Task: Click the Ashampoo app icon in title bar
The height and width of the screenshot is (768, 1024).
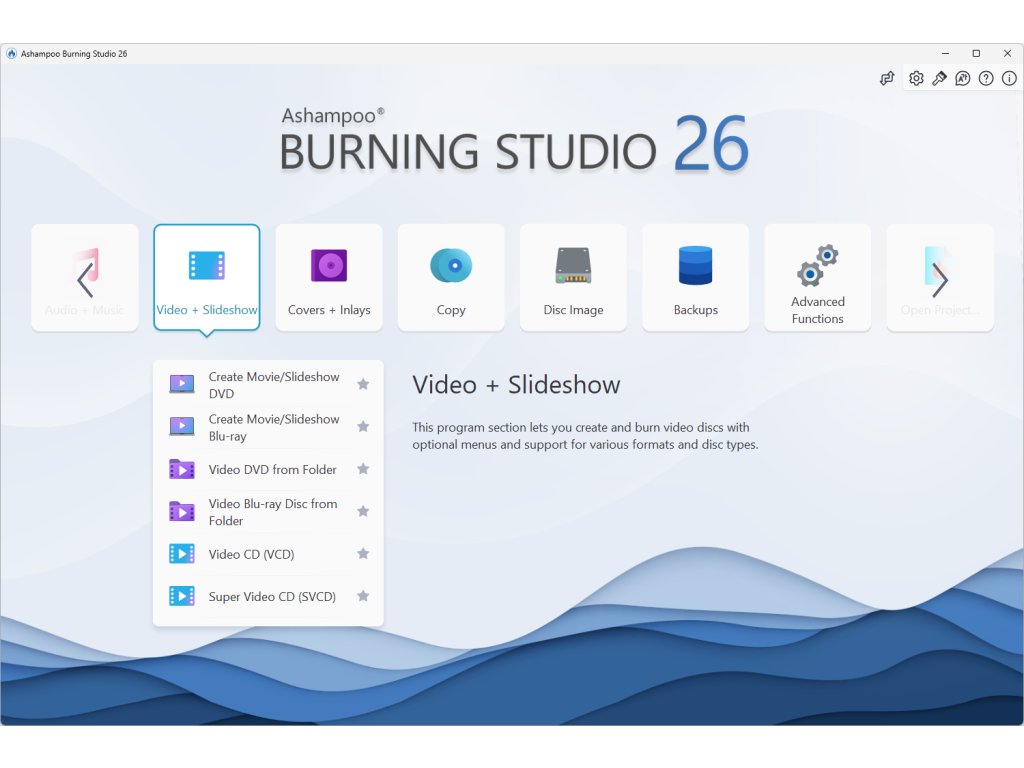Action: coord(11,54)
